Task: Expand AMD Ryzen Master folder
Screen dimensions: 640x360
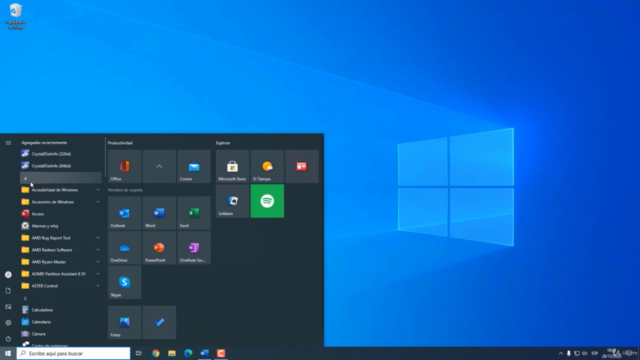Action: pos(61,262)
